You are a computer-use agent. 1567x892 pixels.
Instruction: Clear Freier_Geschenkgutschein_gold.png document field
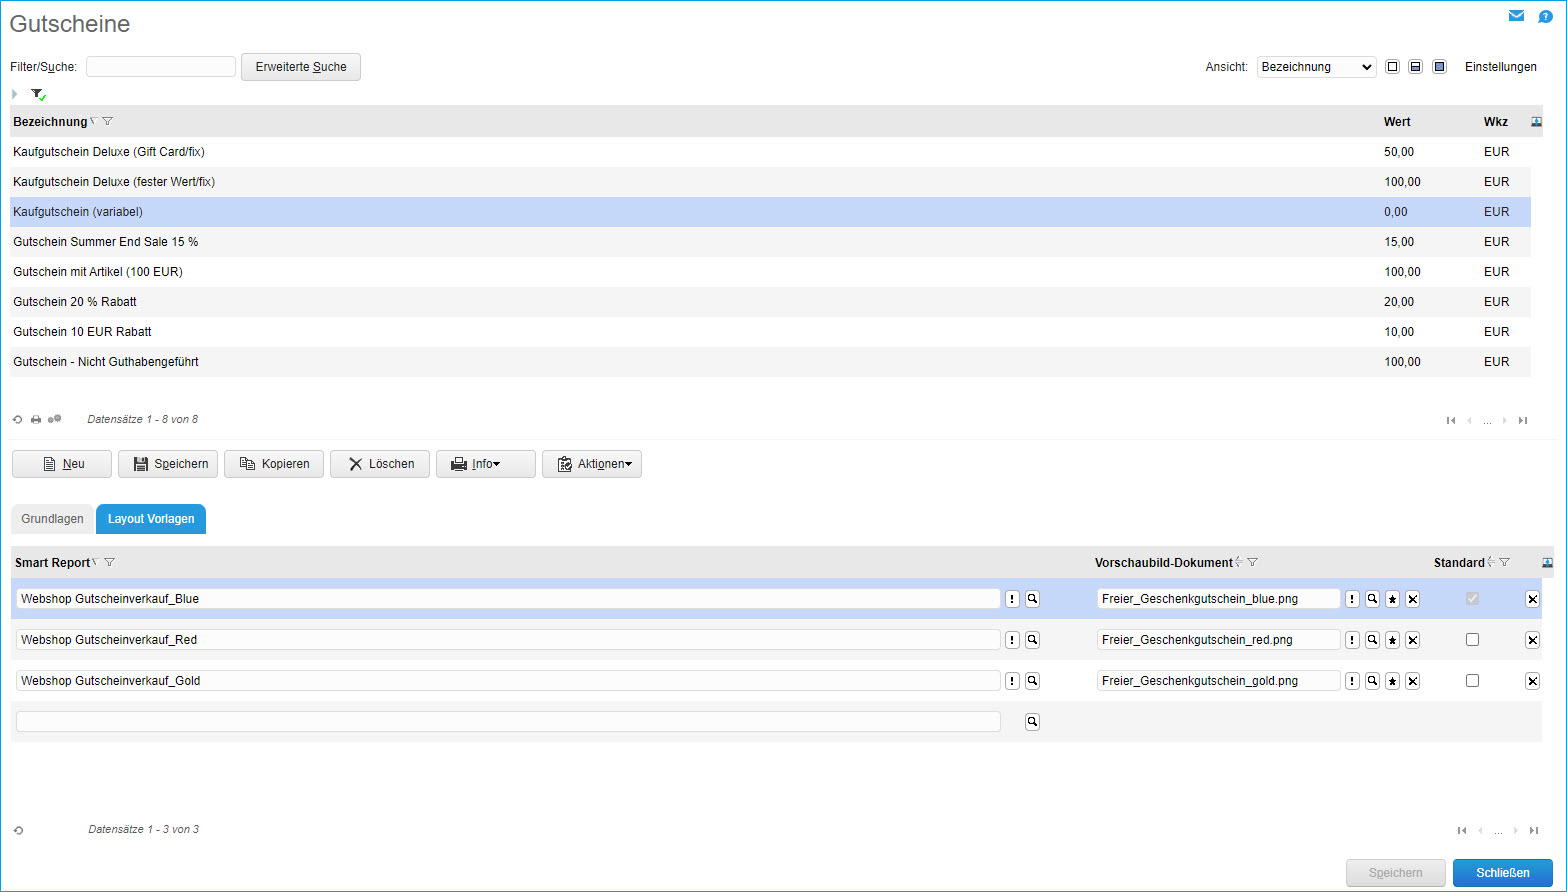point(1412,681)
